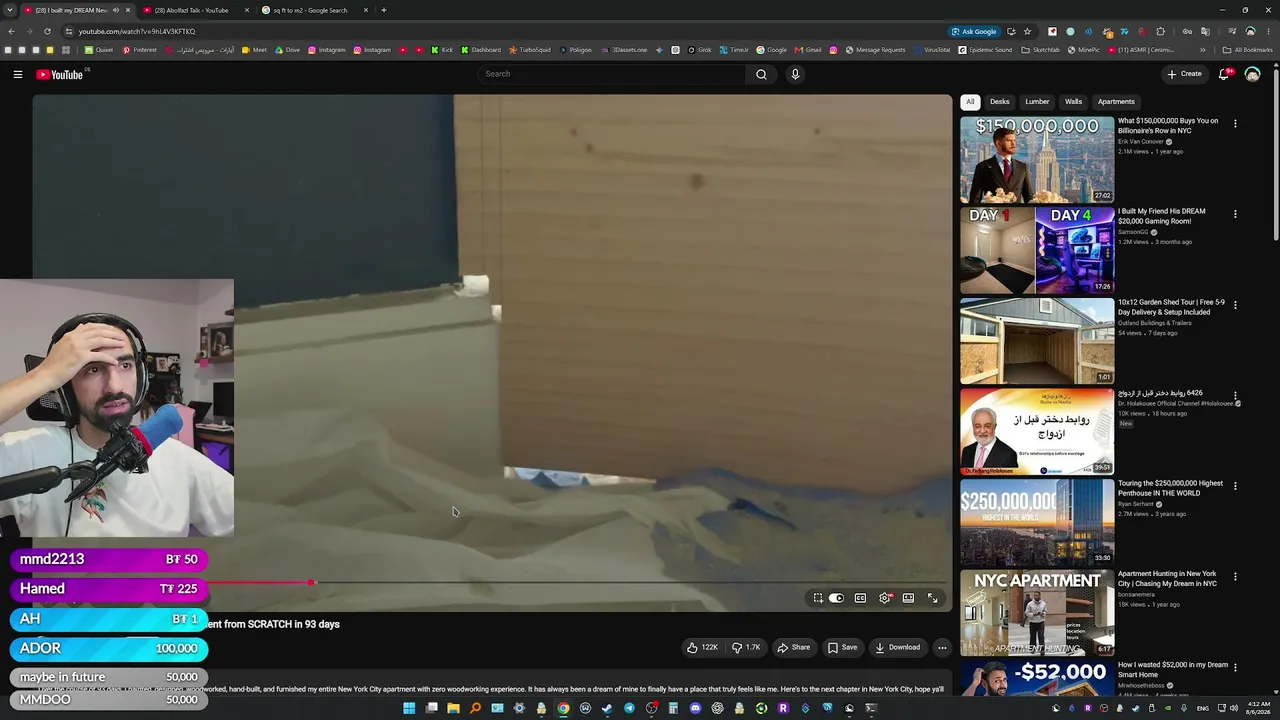The height and width of the screenshot is (720, 1280).
Task: Reload the page in Chrome
Action: click(x=47, y=31)
